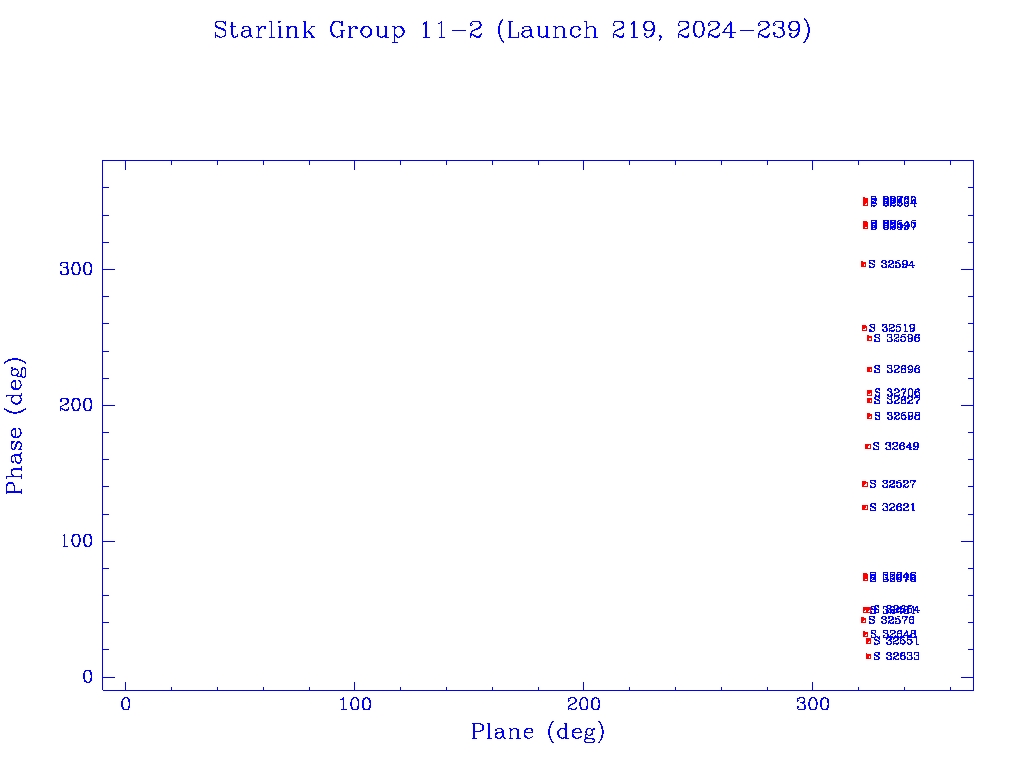The image size is (1024, 768).
Task: Select the satellite label "S 32649"
Action: 896,447
